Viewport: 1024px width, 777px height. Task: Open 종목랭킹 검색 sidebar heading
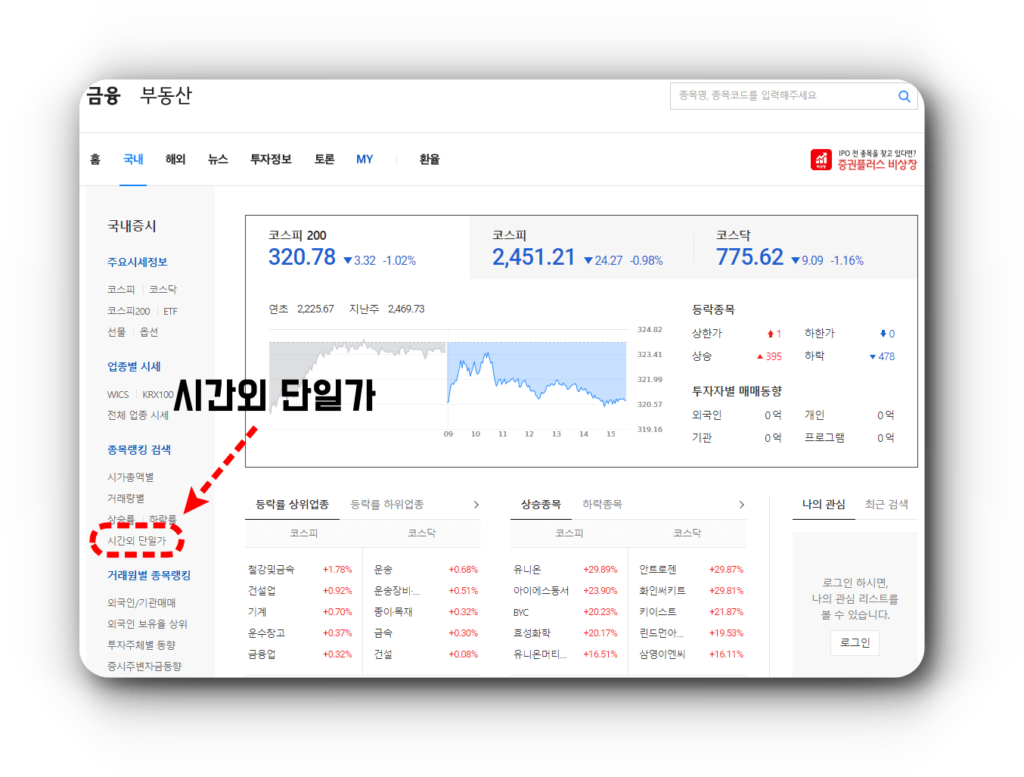[139, 449]
